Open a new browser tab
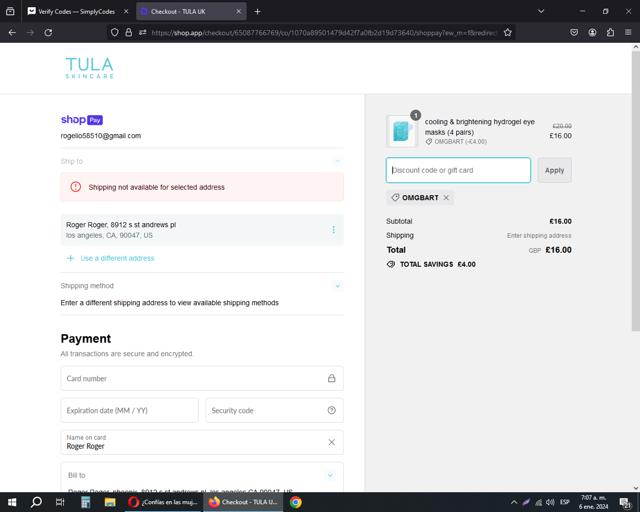The width and height of the screenshot is (640, 512). click(257, 11)
